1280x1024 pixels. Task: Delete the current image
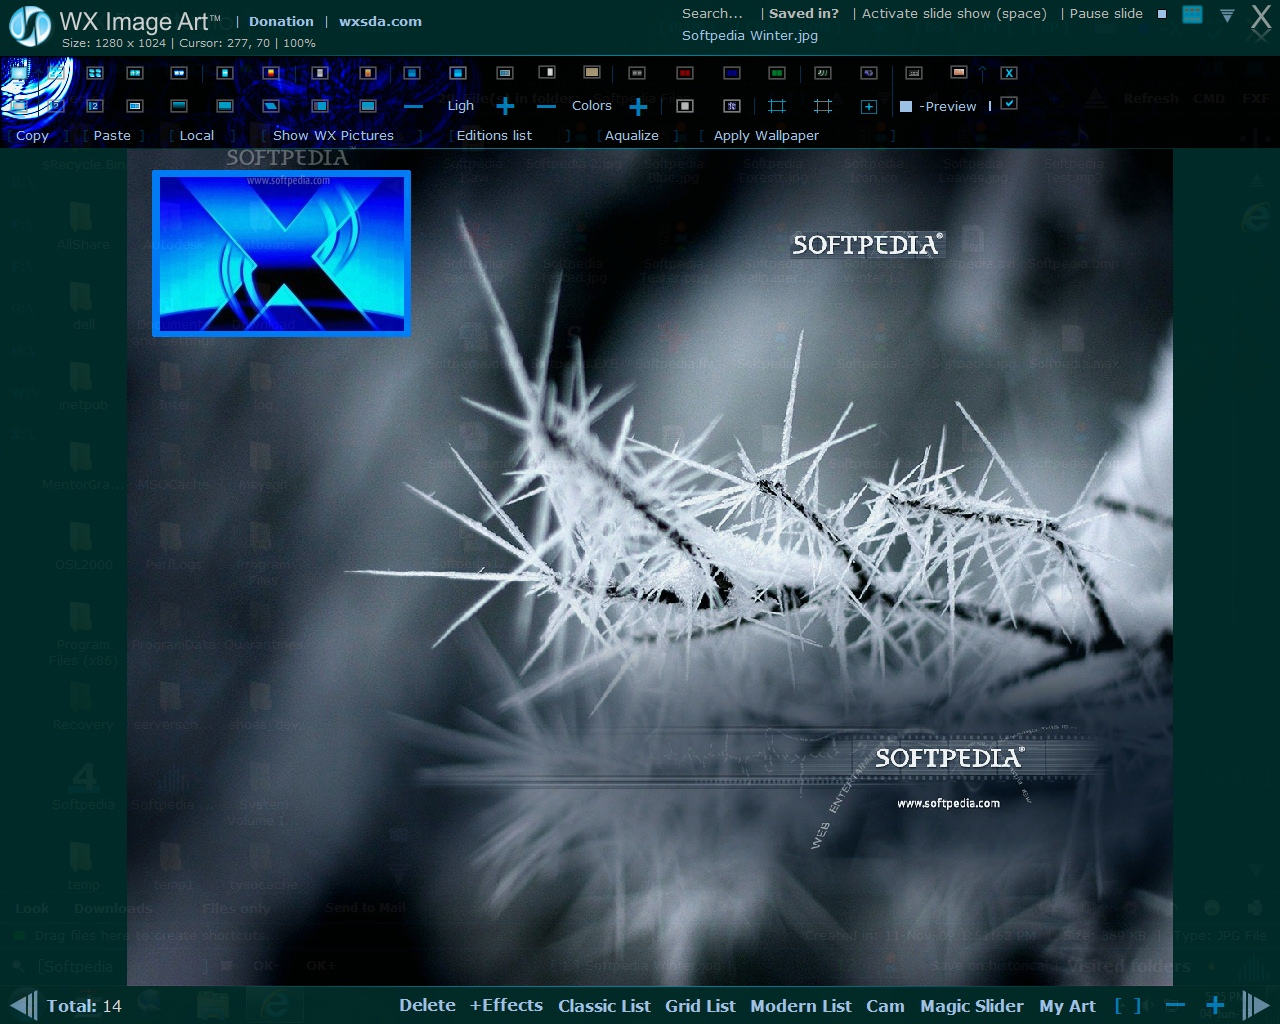[x=427, y=1005]
